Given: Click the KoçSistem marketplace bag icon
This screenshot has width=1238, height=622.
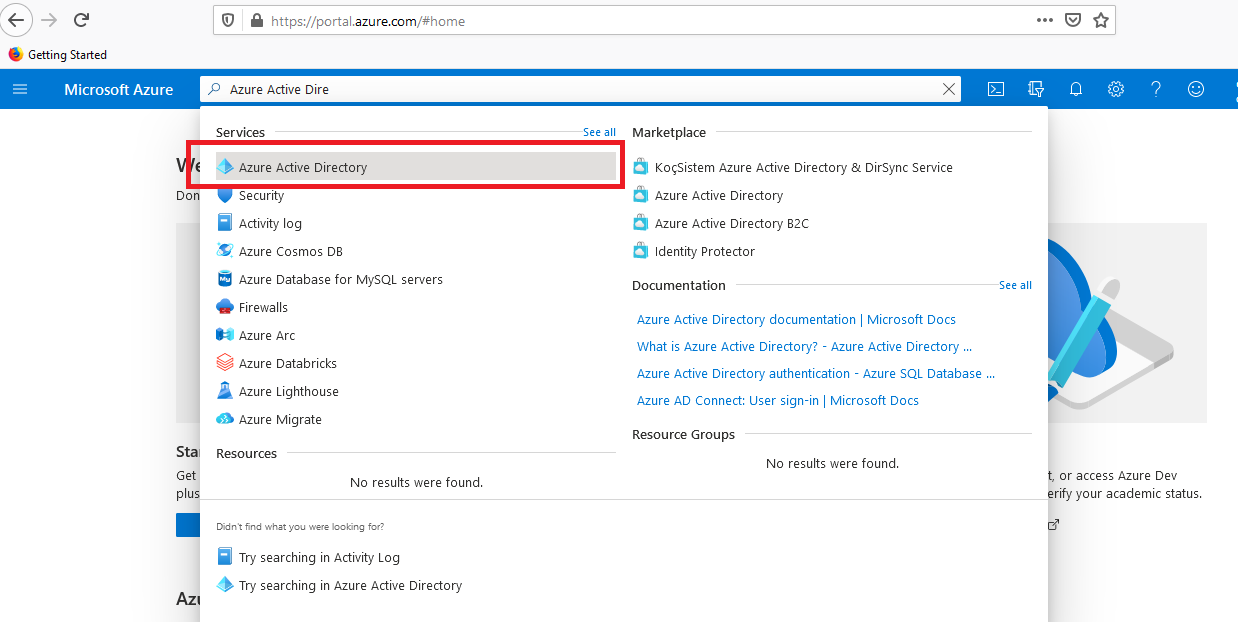Looking at the screenshot, I should coord(641,167).
